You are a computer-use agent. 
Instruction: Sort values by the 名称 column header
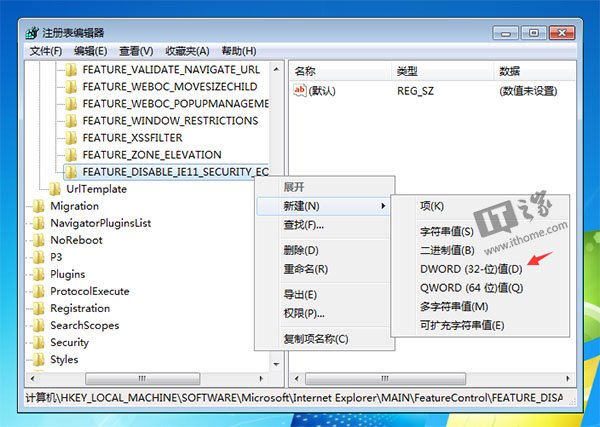tap(341, 71)
